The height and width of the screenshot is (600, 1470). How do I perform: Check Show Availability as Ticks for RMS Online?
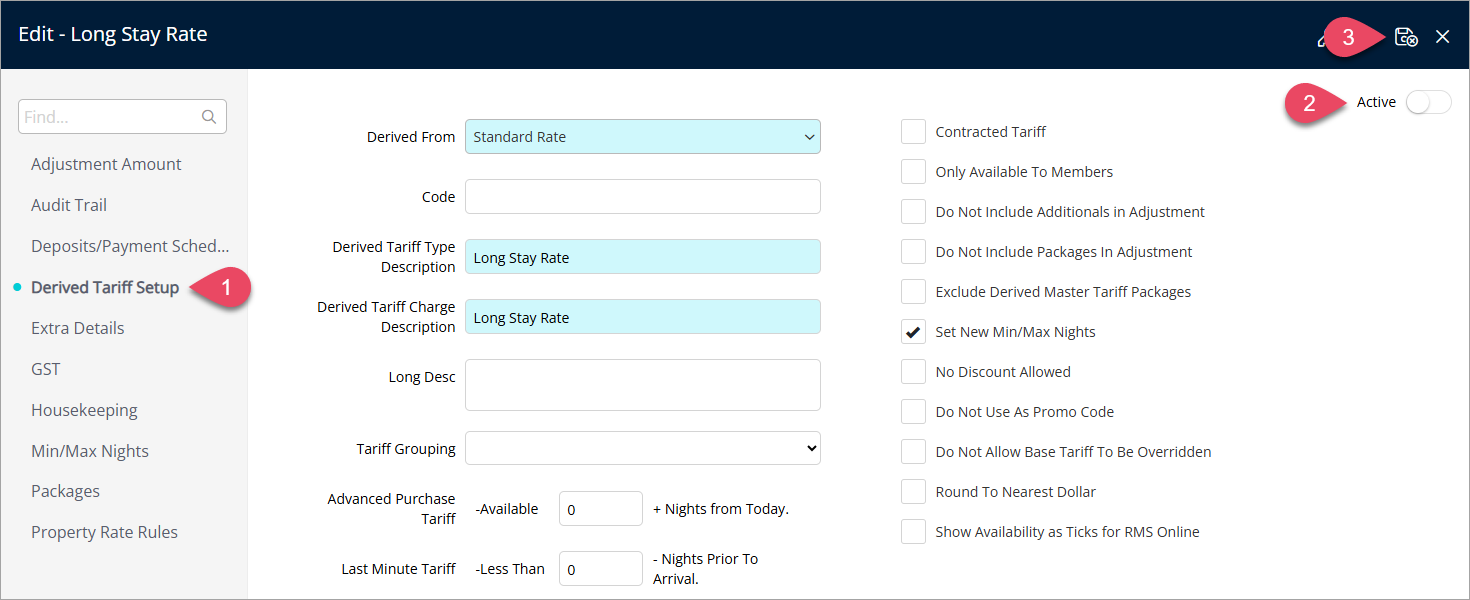[913, 532]
